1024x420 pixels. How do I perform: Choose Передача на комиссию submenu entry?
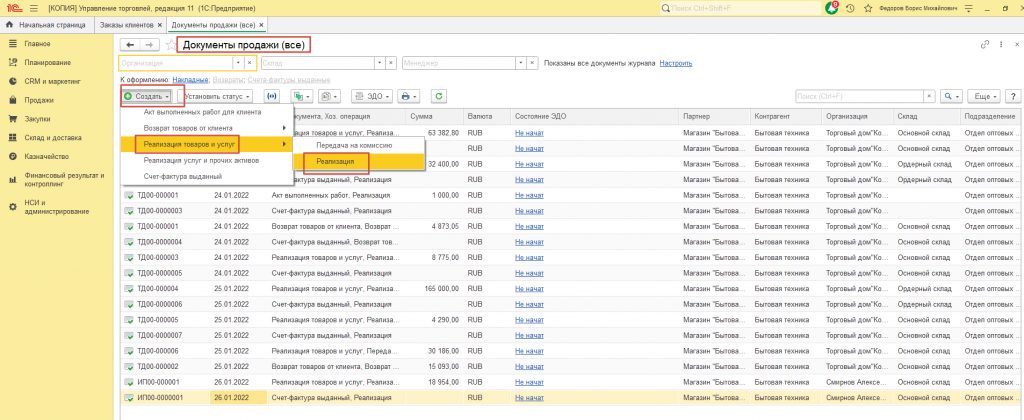point(359,144)
